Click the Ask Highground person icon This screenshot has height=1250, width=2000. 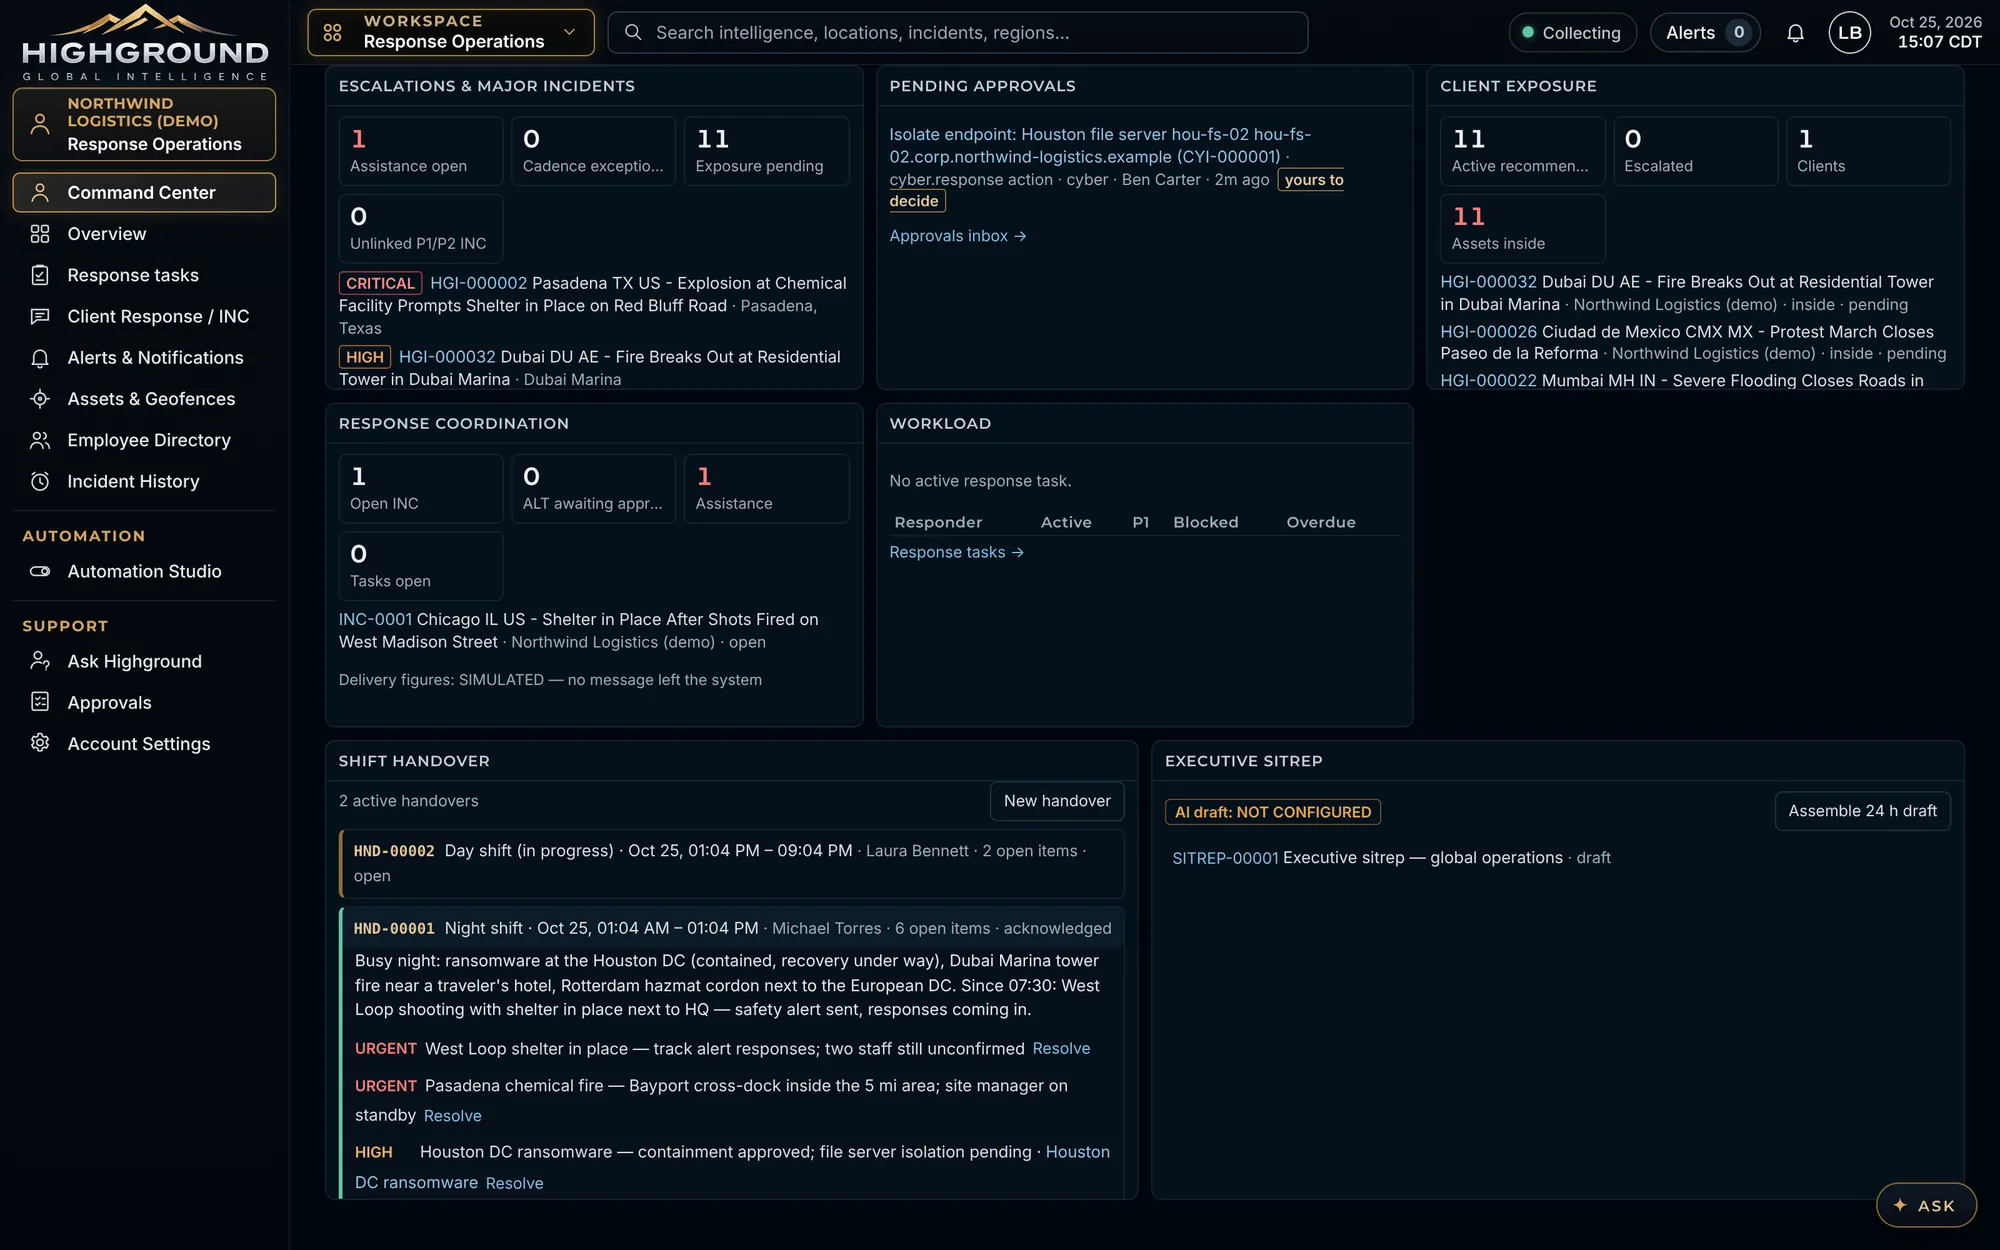tap(40, 661)
